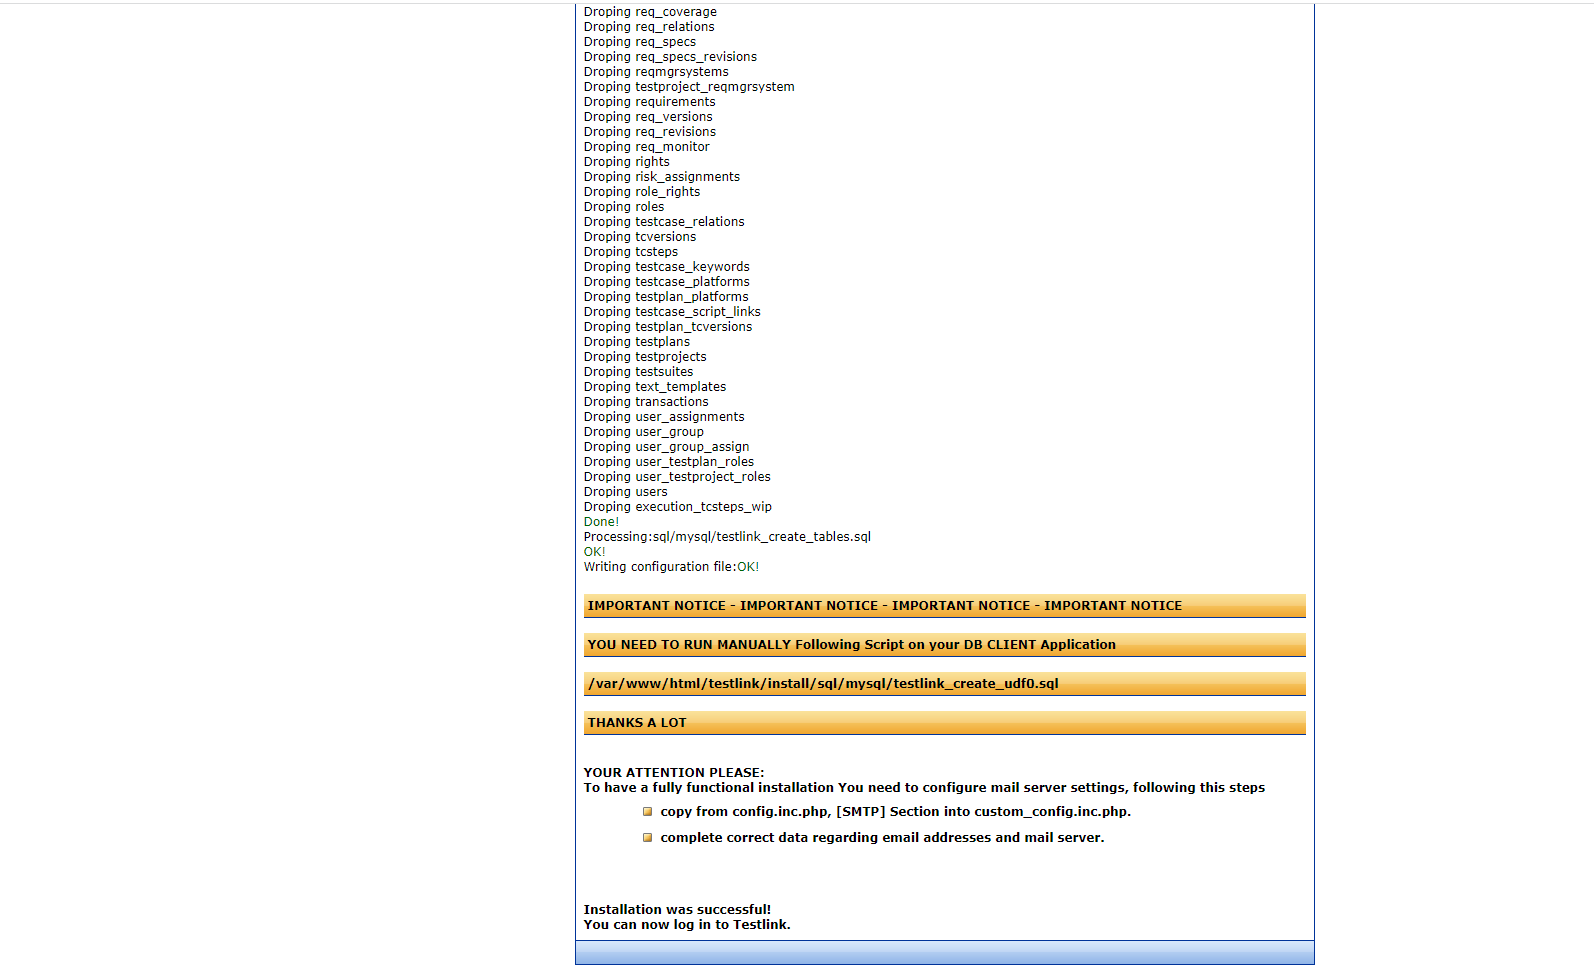The height and width of the screenshot is (965, 1594).
Task: Select 'Dropping user_testplan_roles' line
Action: pos(669,462)
